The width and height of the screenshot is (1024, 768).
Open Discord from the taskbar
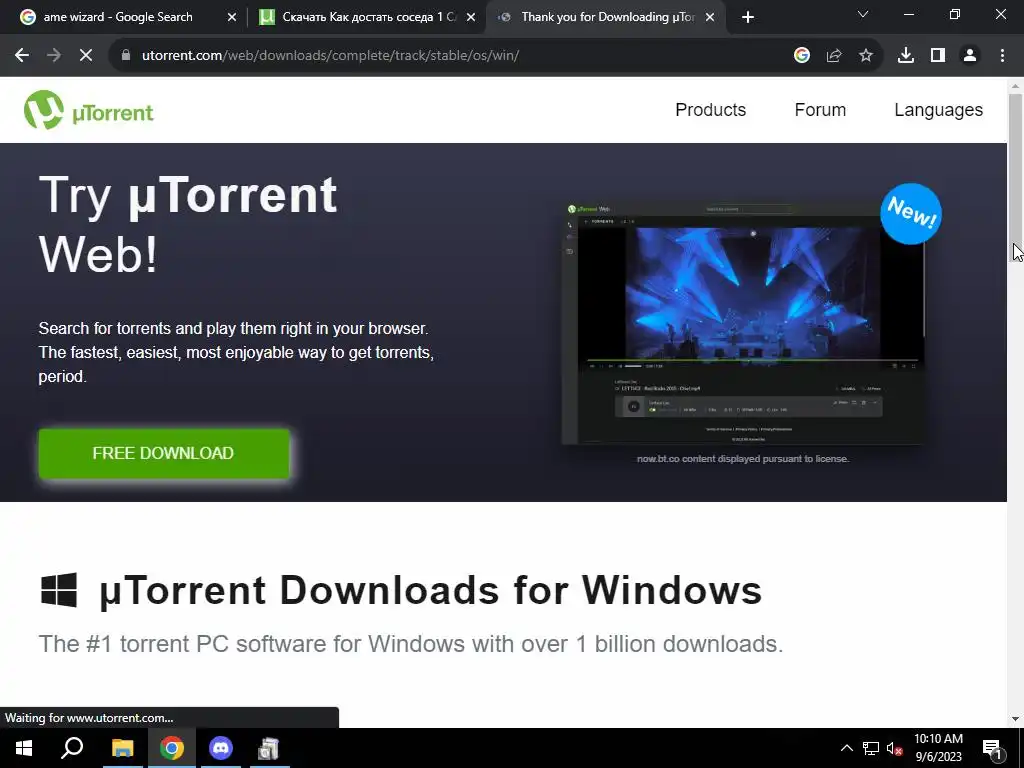point(221,748)
